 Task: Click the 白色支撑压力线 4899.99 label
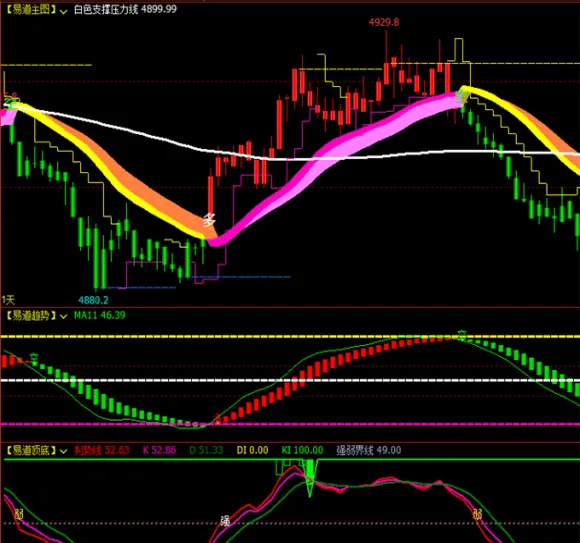125,9
